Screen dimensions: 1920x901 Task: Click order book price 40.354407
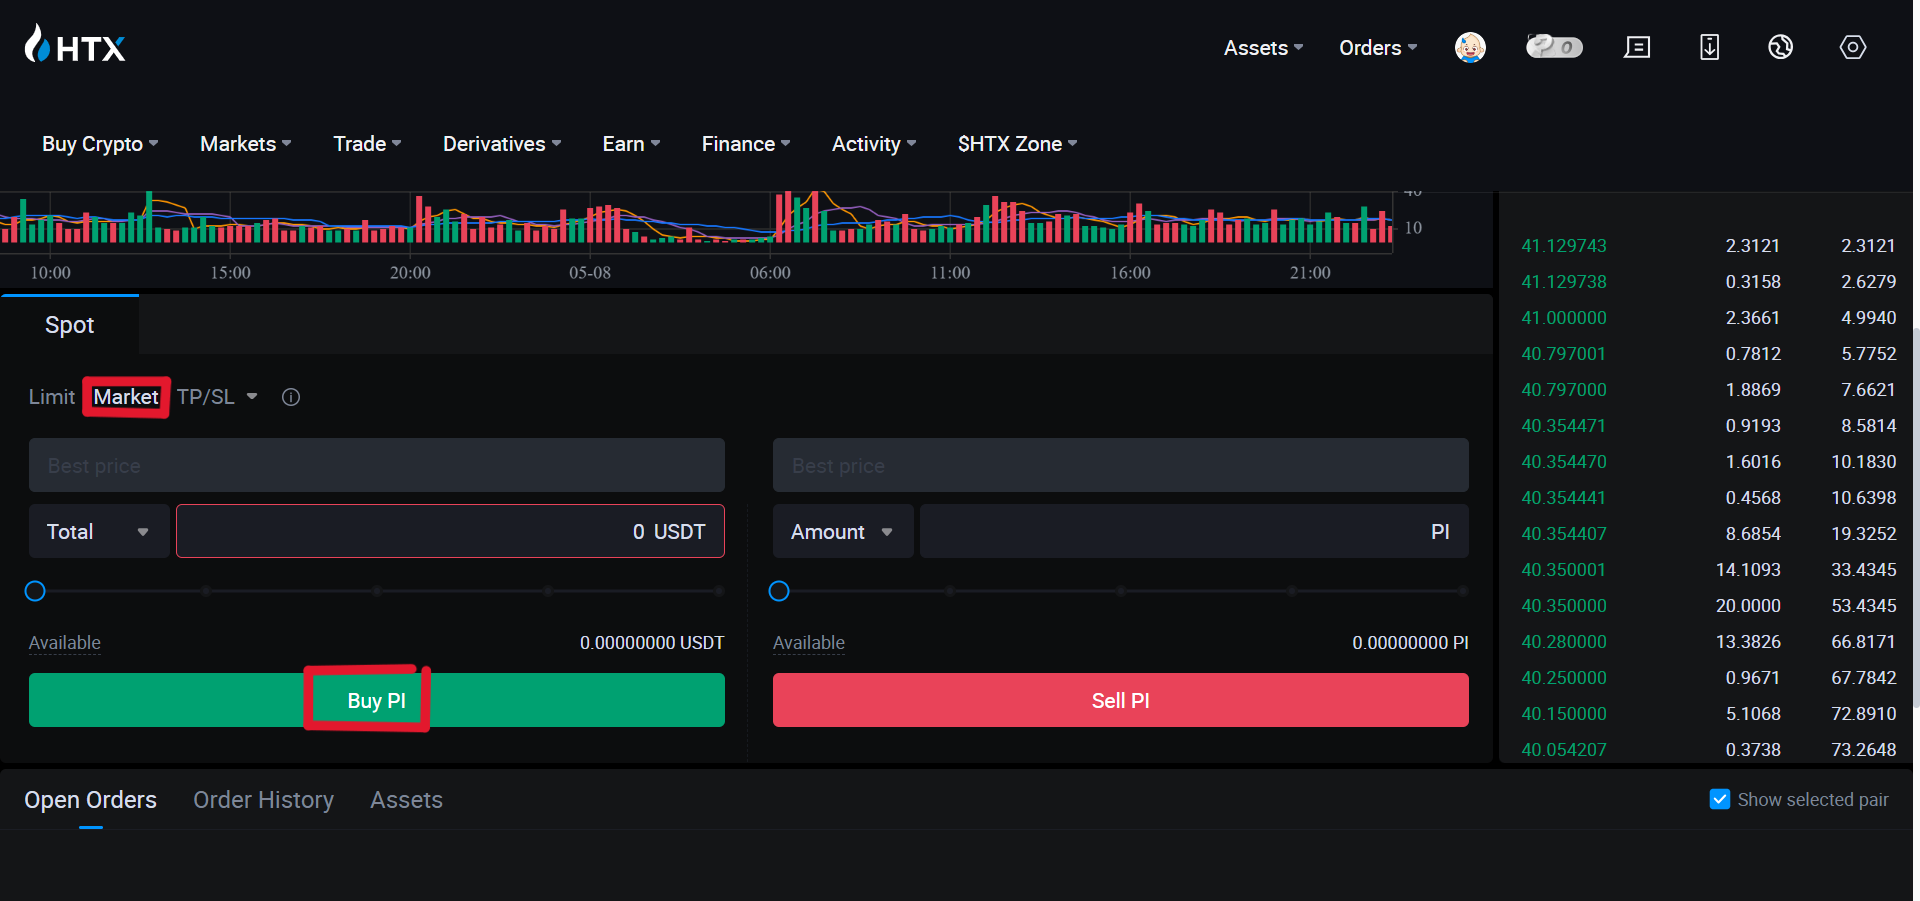point(1564,533)
